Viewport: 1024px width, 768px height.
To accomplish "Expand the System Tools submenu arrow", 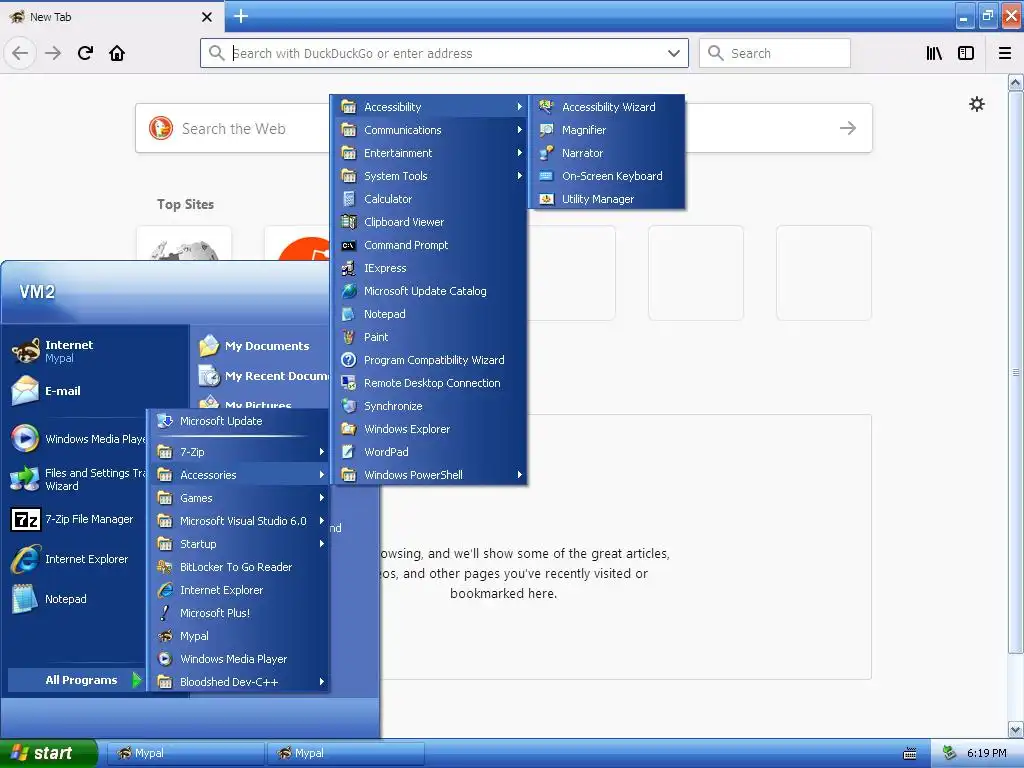I will (520, 176).
